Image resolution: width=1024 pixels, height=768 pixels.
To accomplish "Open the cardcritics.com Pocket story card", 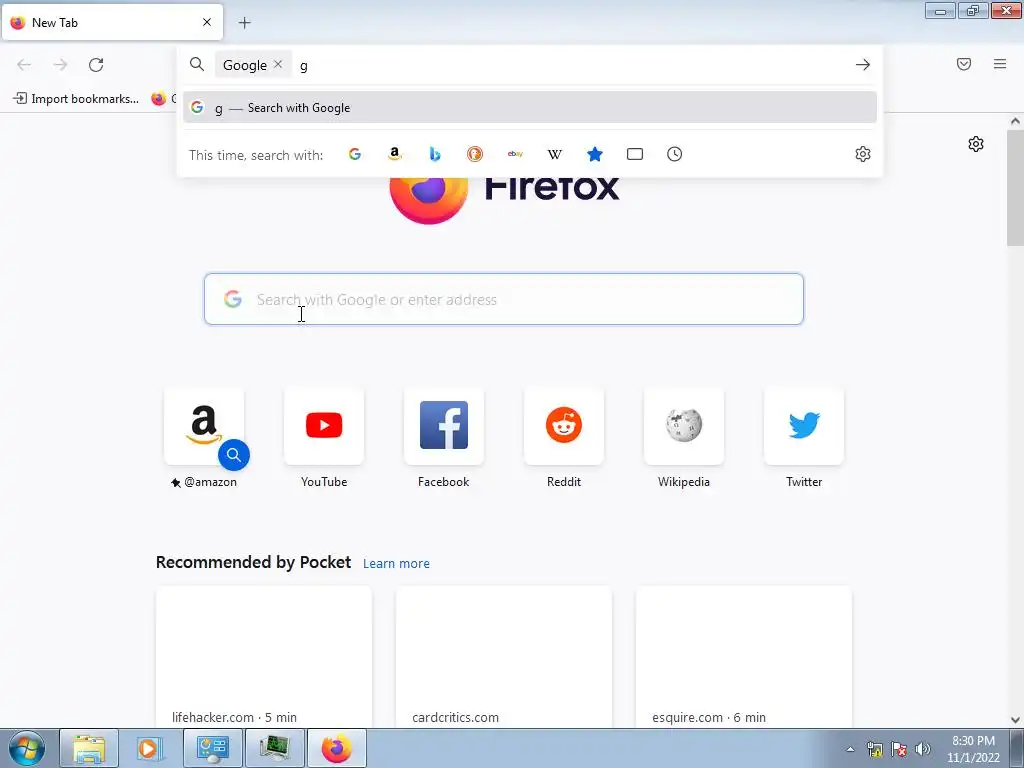I will pyautogui.click(x=504, y=656).
